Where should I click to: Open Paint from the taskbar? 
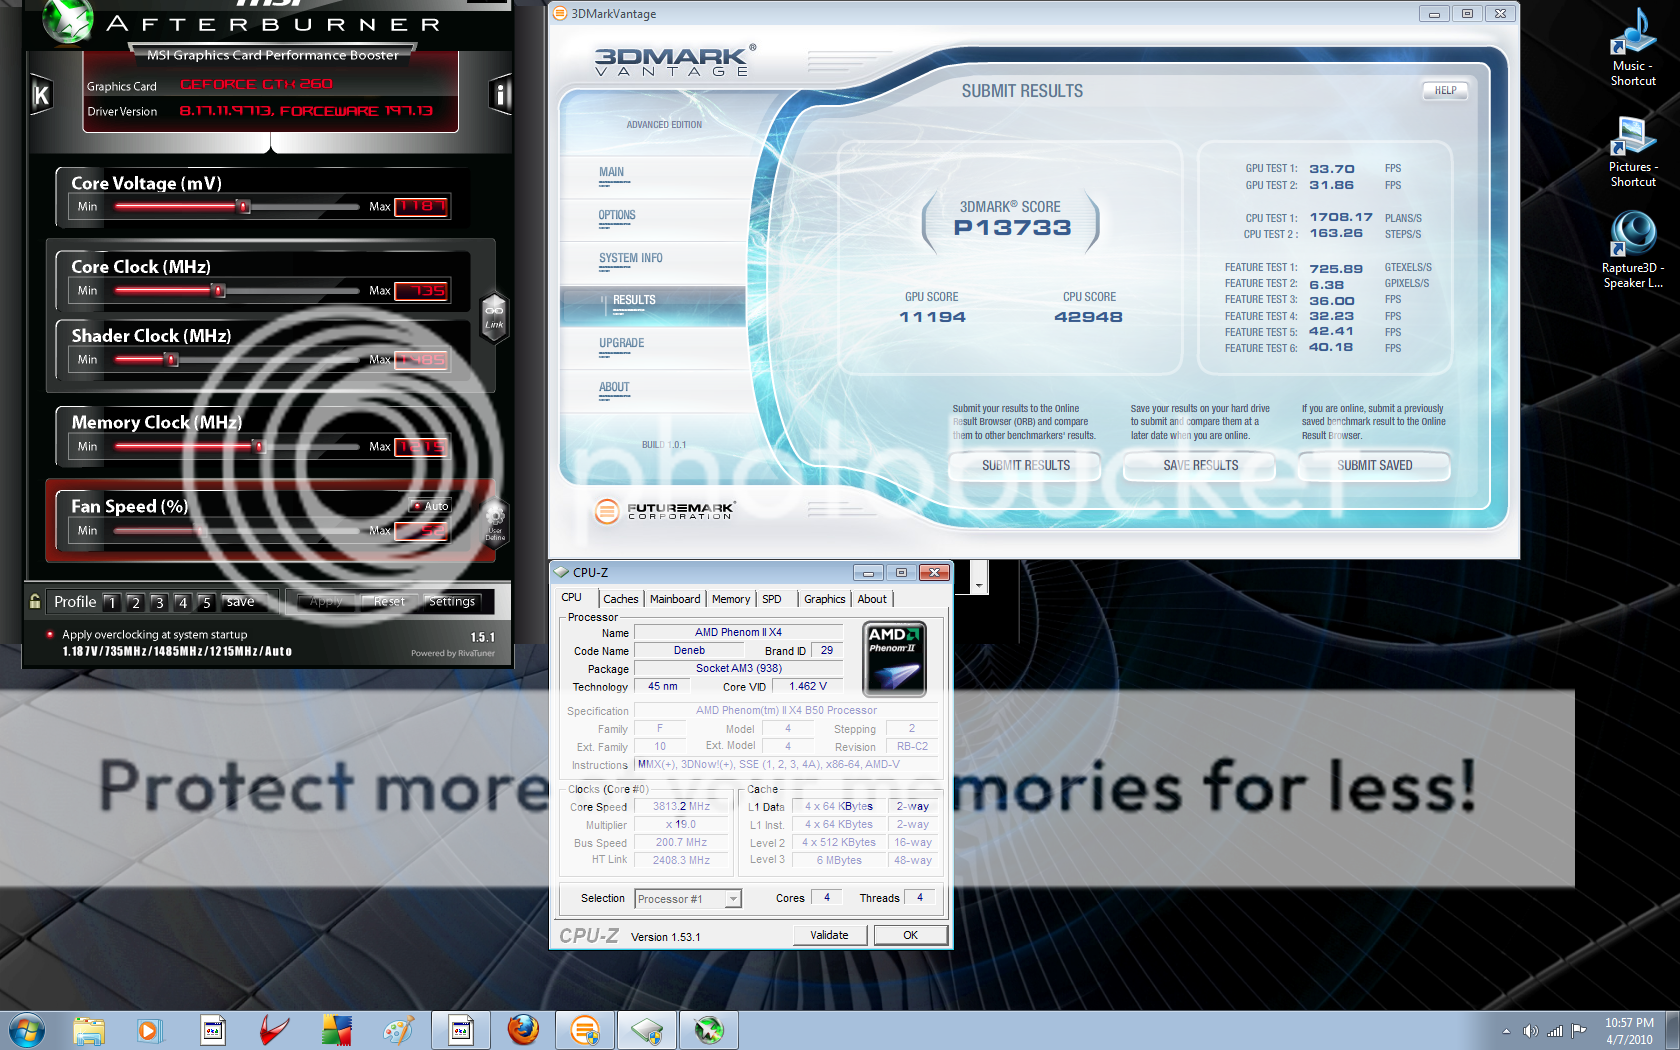(x=398, y=1030)
